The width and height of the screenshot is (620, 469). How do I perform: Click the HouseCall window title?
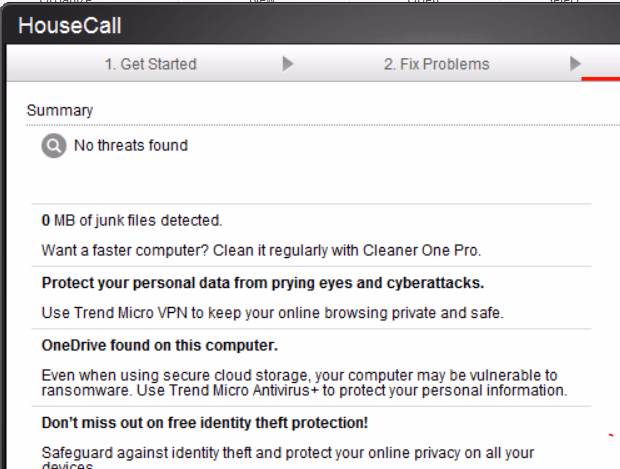click(x=69, y=26)
